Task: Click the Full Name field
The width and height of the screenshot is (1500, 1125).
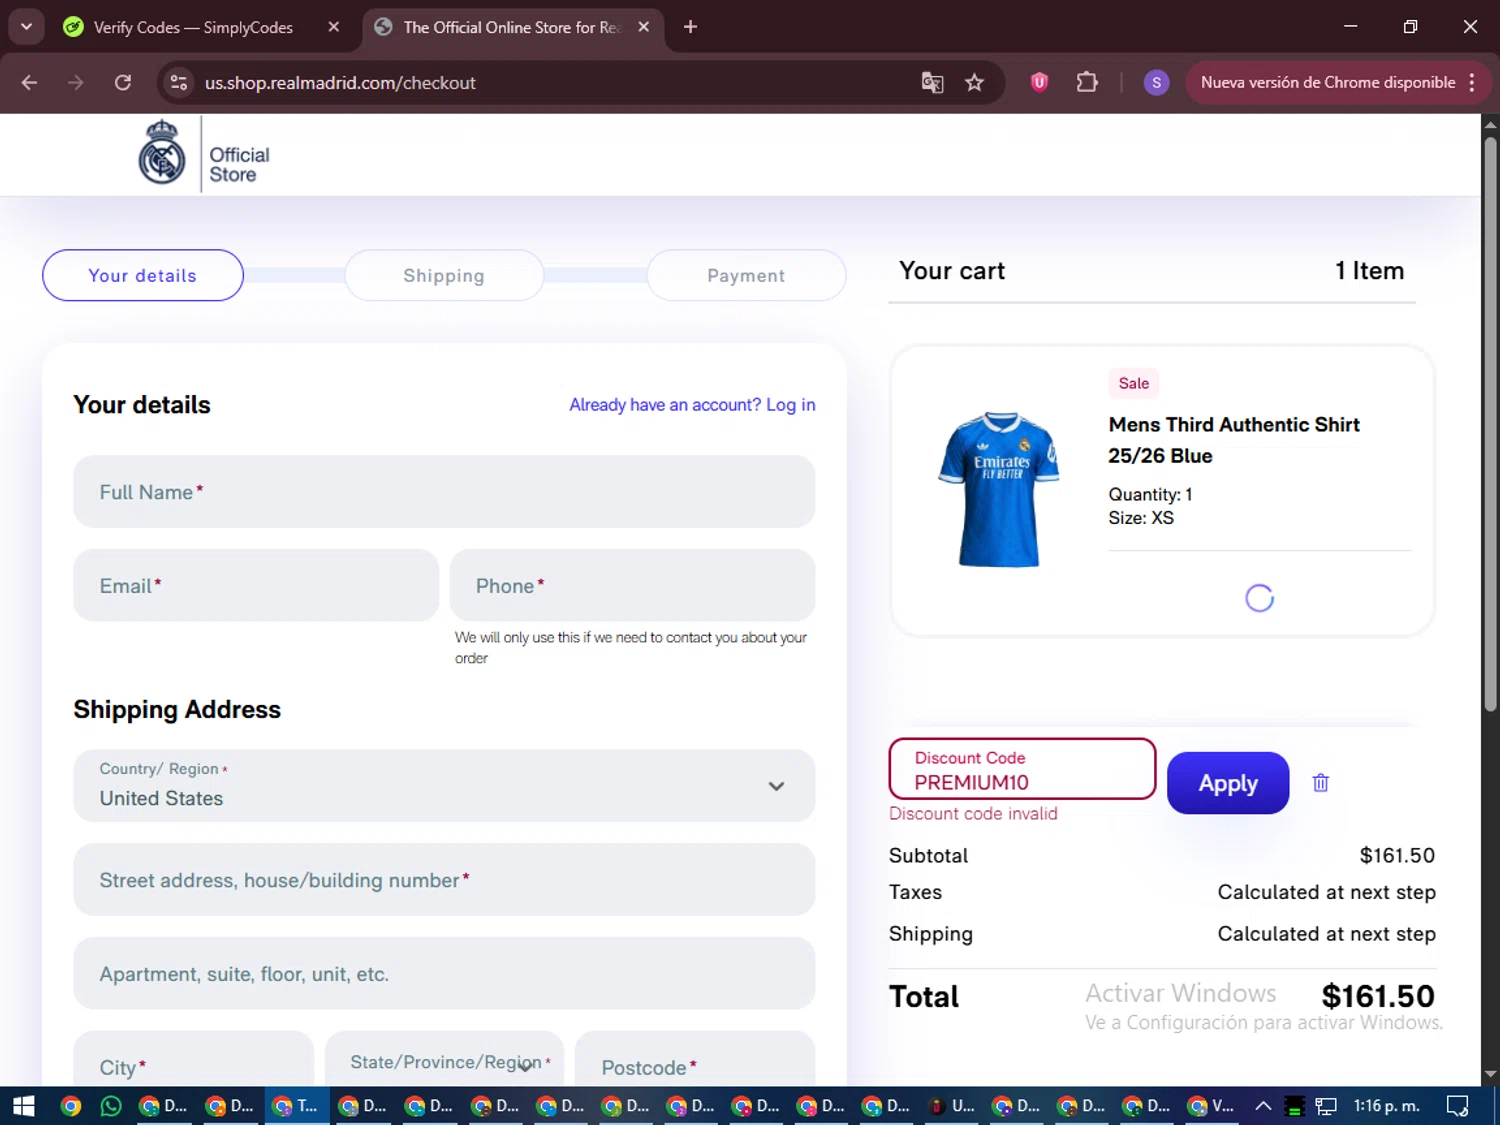Action: pyautogui.click(x=444, y=492)
